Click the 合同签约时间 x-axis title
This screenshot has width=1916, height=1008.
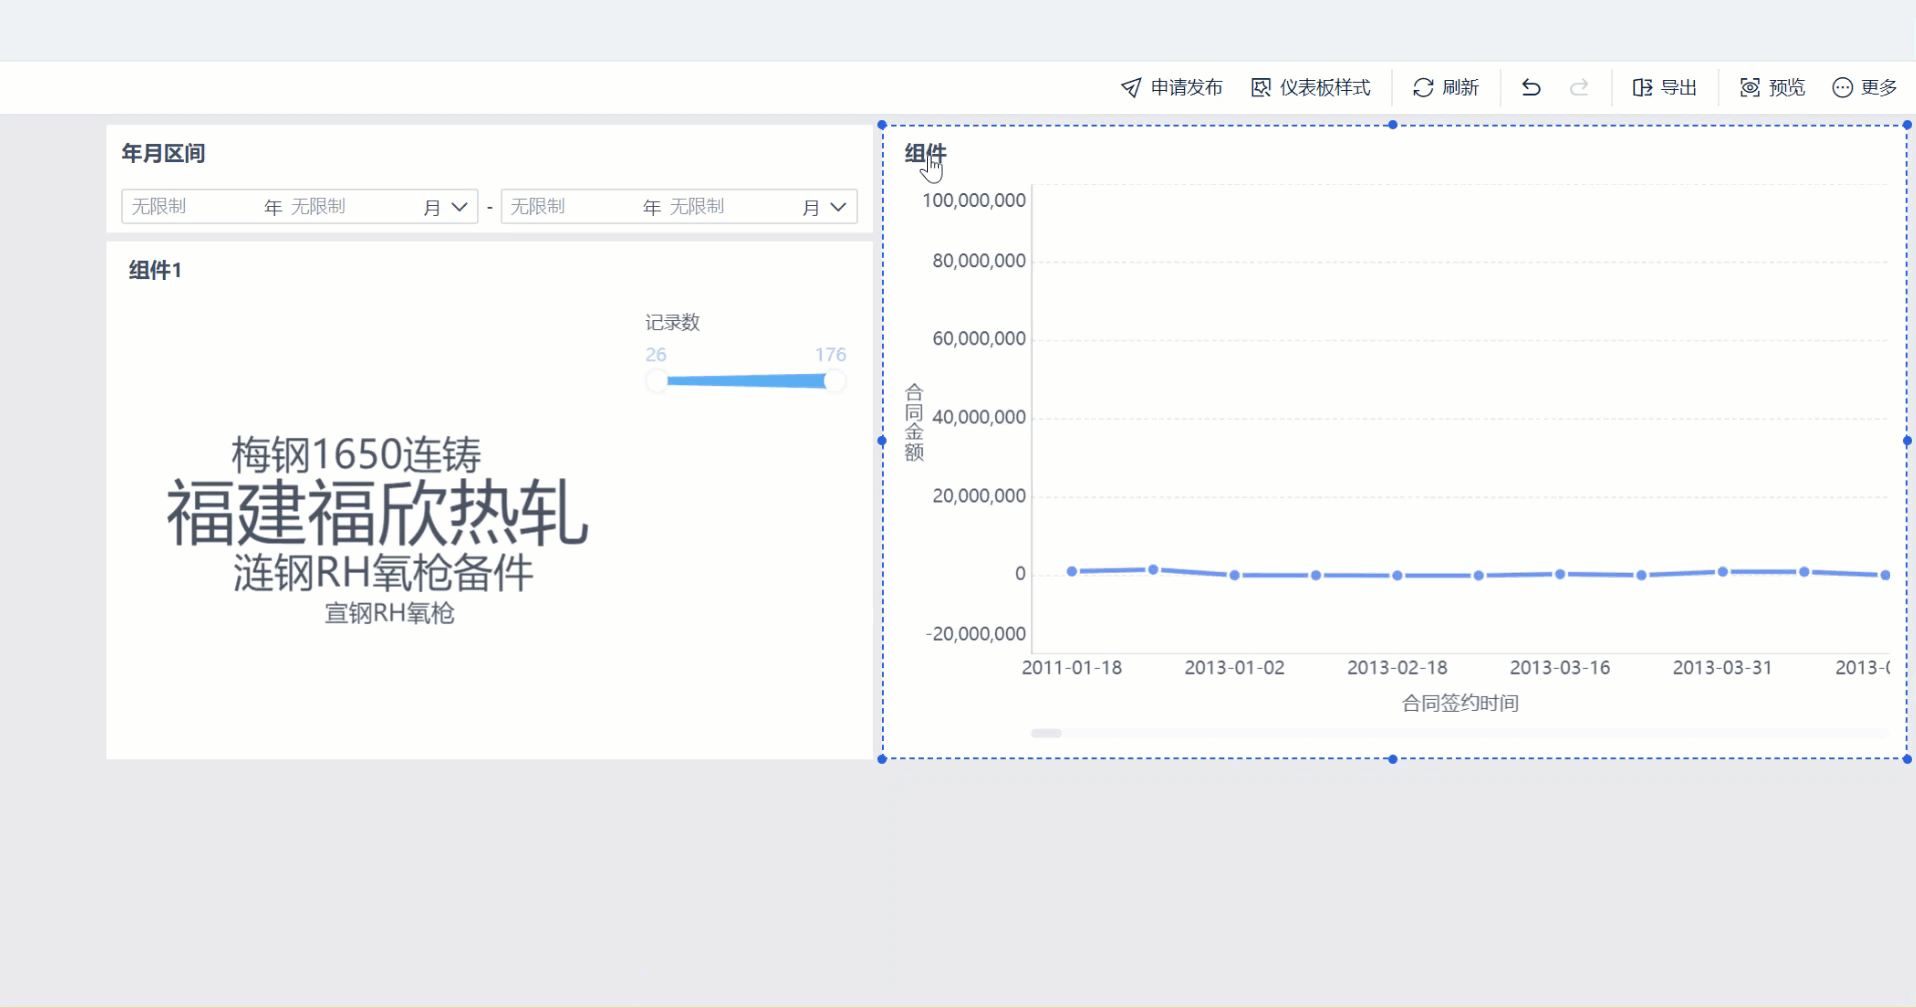coord(1460,703)
